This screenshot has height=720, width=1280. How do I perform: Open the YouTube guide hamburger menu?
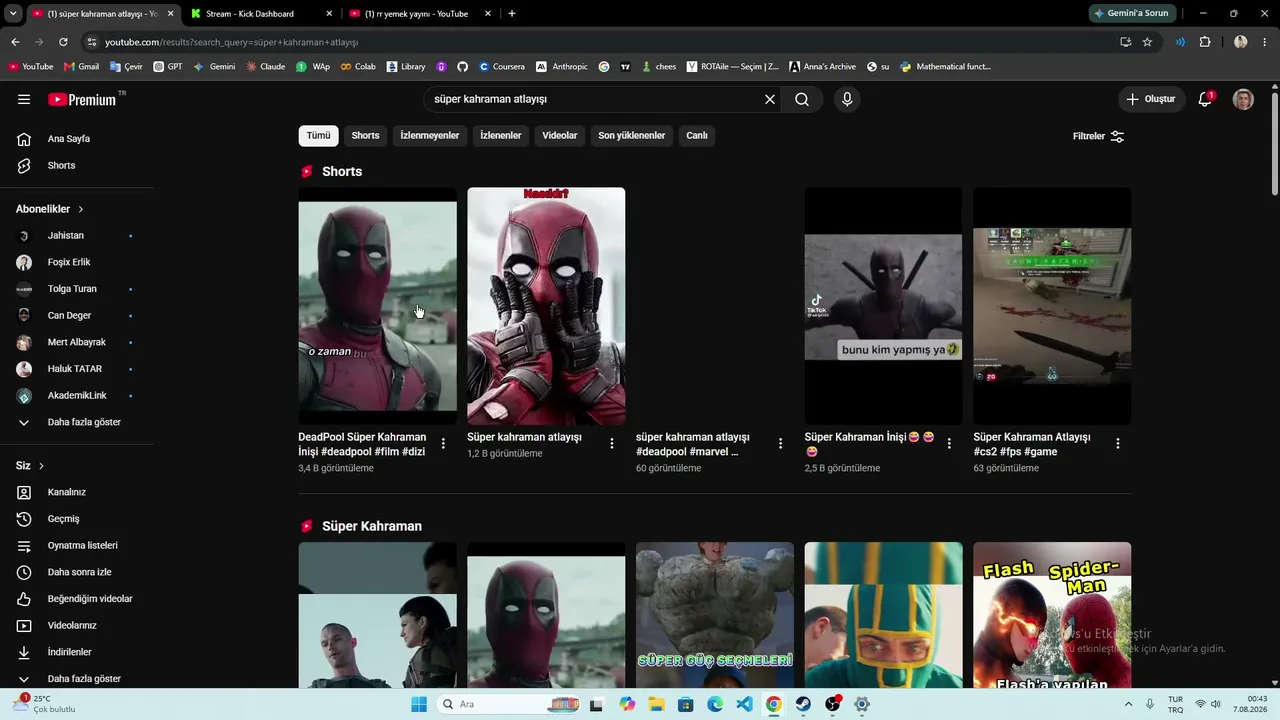pos(24,99)
